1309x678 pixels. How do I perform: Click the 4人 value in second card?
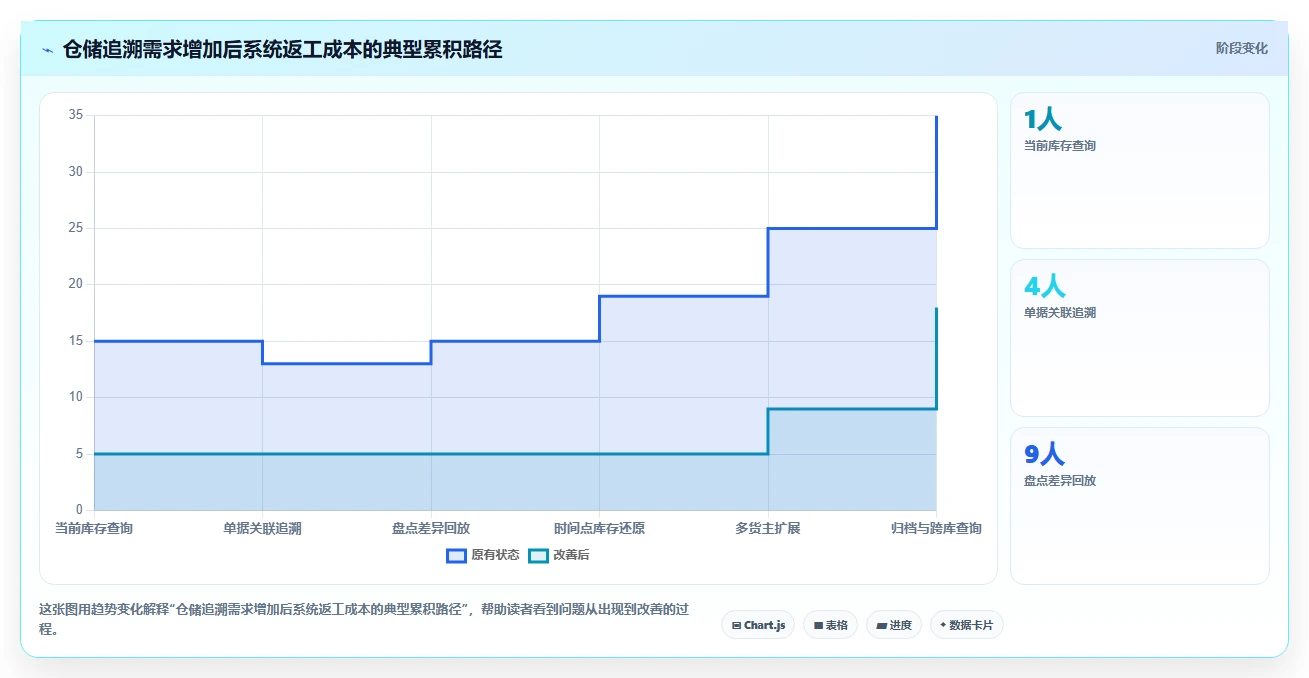[x=1044, y=287]
